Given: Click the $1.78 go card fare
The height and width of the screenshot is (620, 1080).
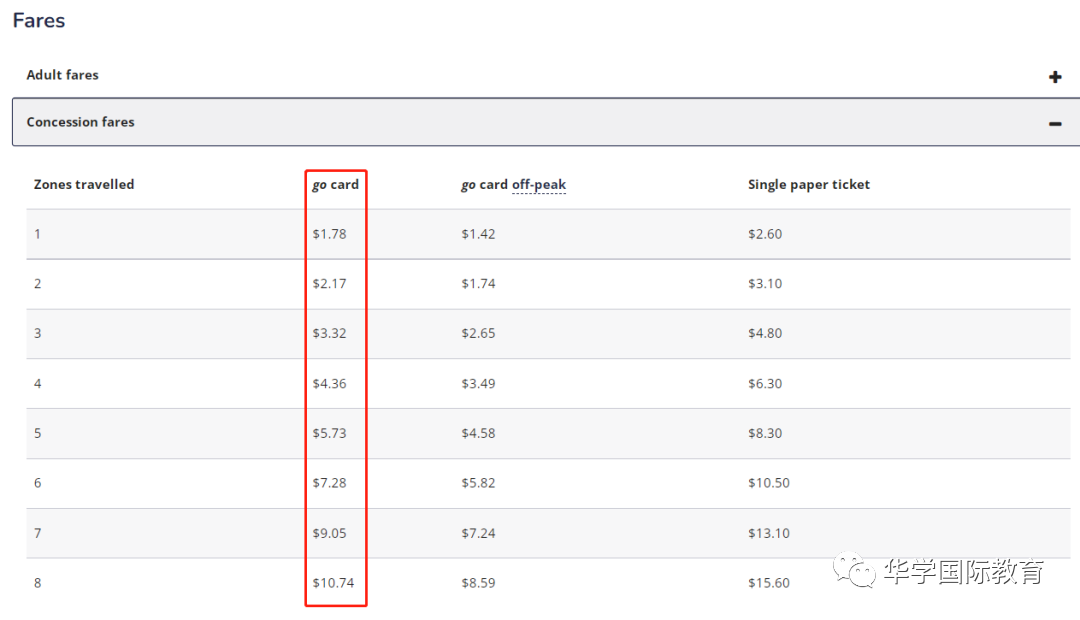Looking at the screenshot, I should coord(329,234).
